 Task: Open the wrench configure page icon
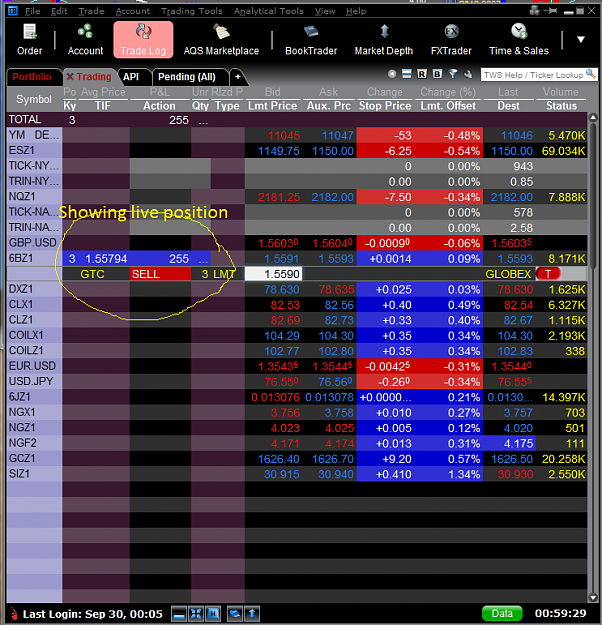pos(468,74)
